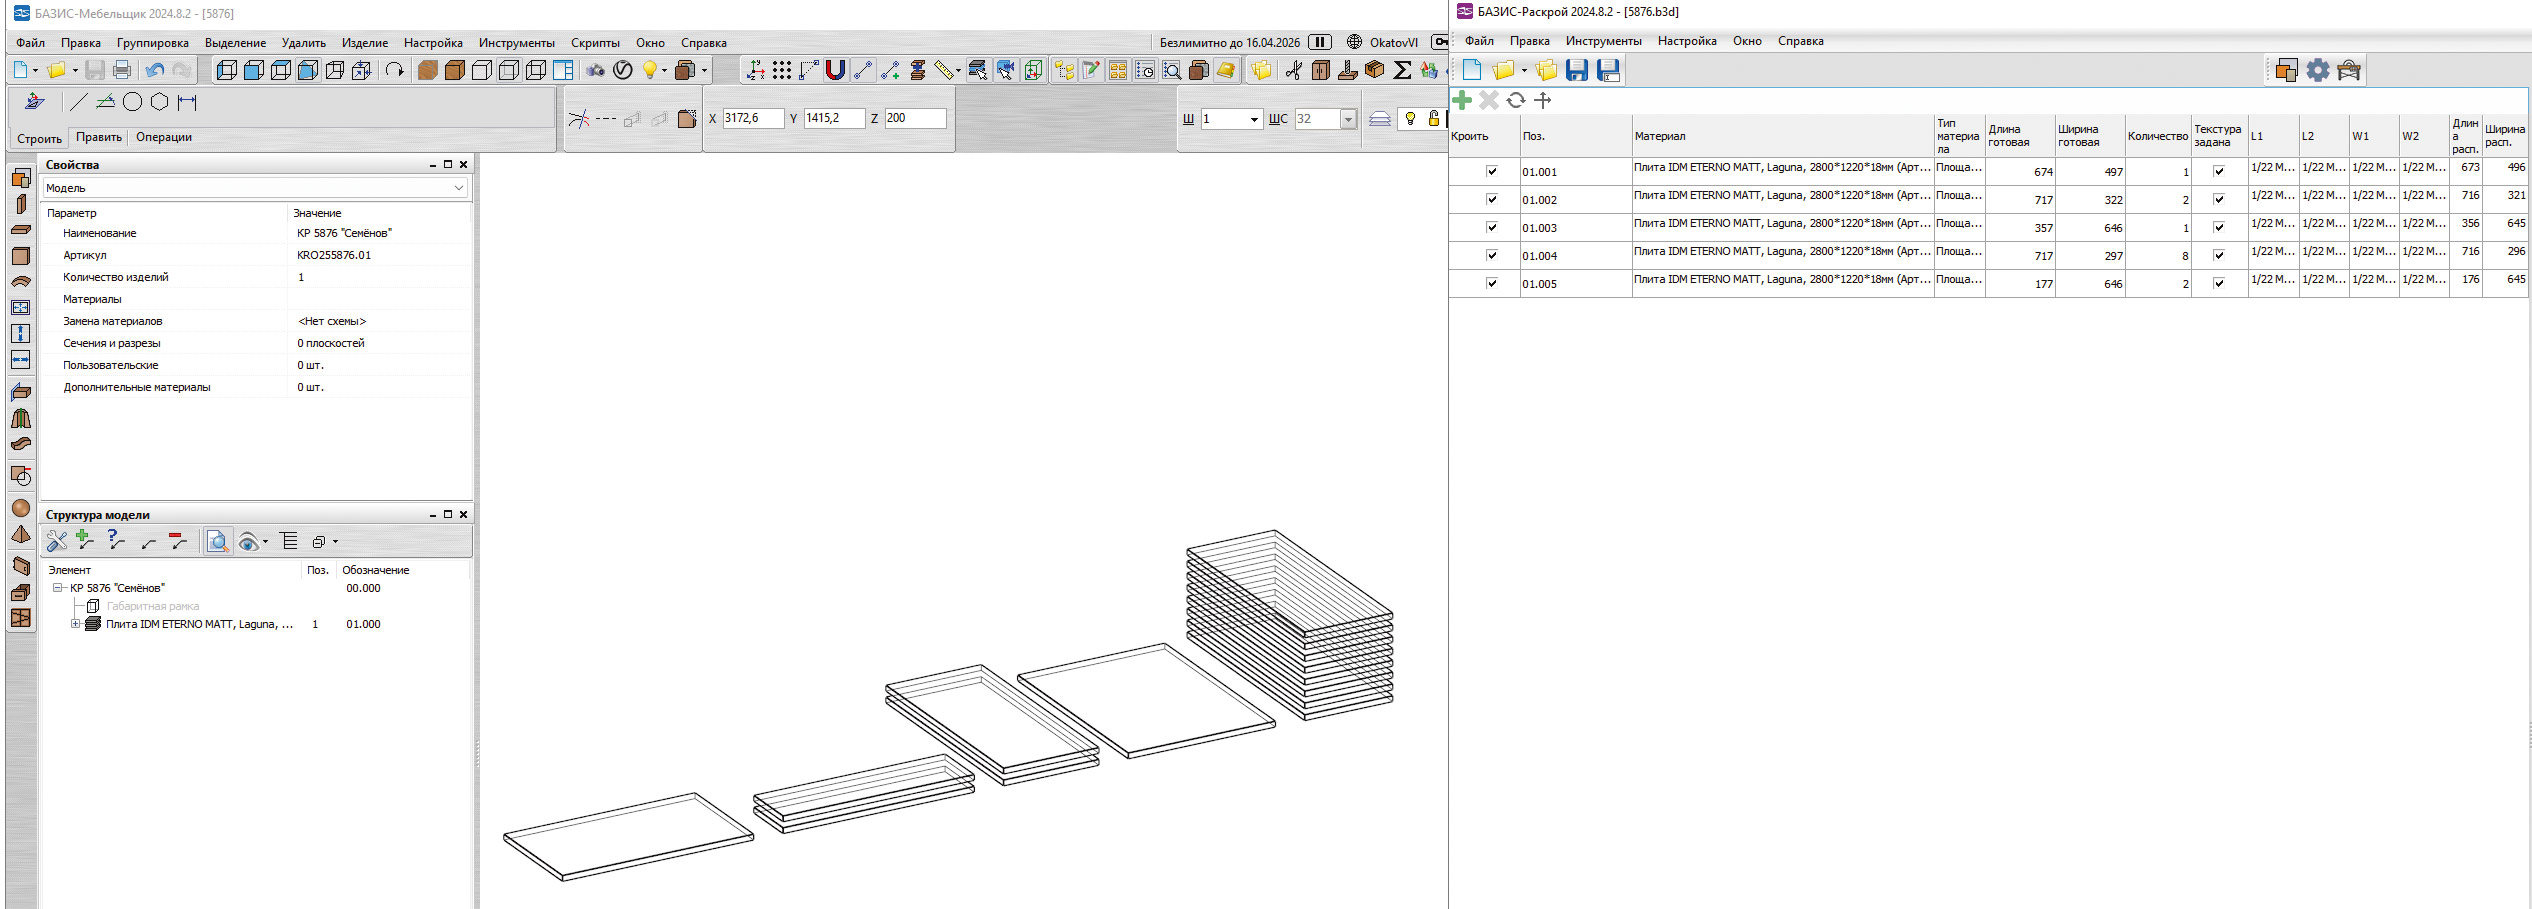Click the green plus add row icon
The width and height of the screenshot is (2532, 909).
click(x=1462, y=100)
